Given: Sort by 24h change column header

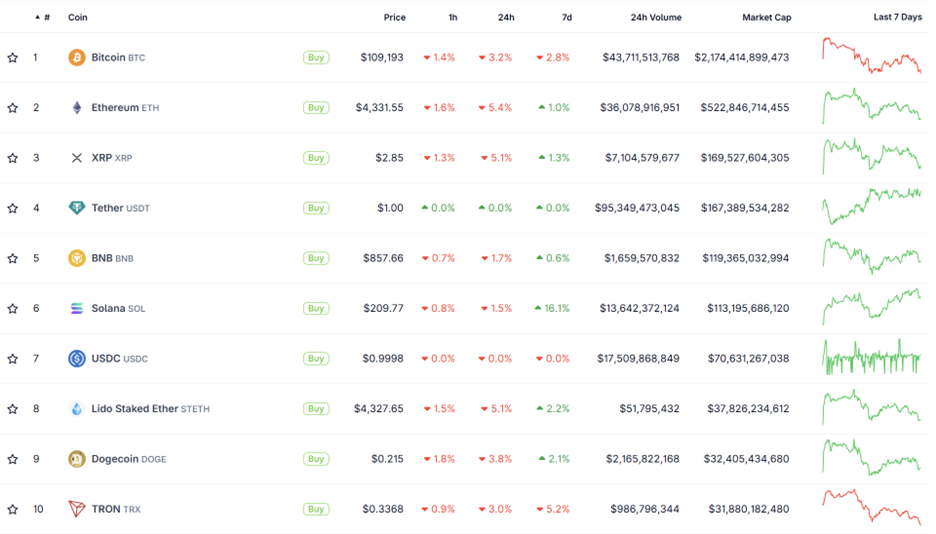Looking at the screenshot, I should (x=506, y=17).
